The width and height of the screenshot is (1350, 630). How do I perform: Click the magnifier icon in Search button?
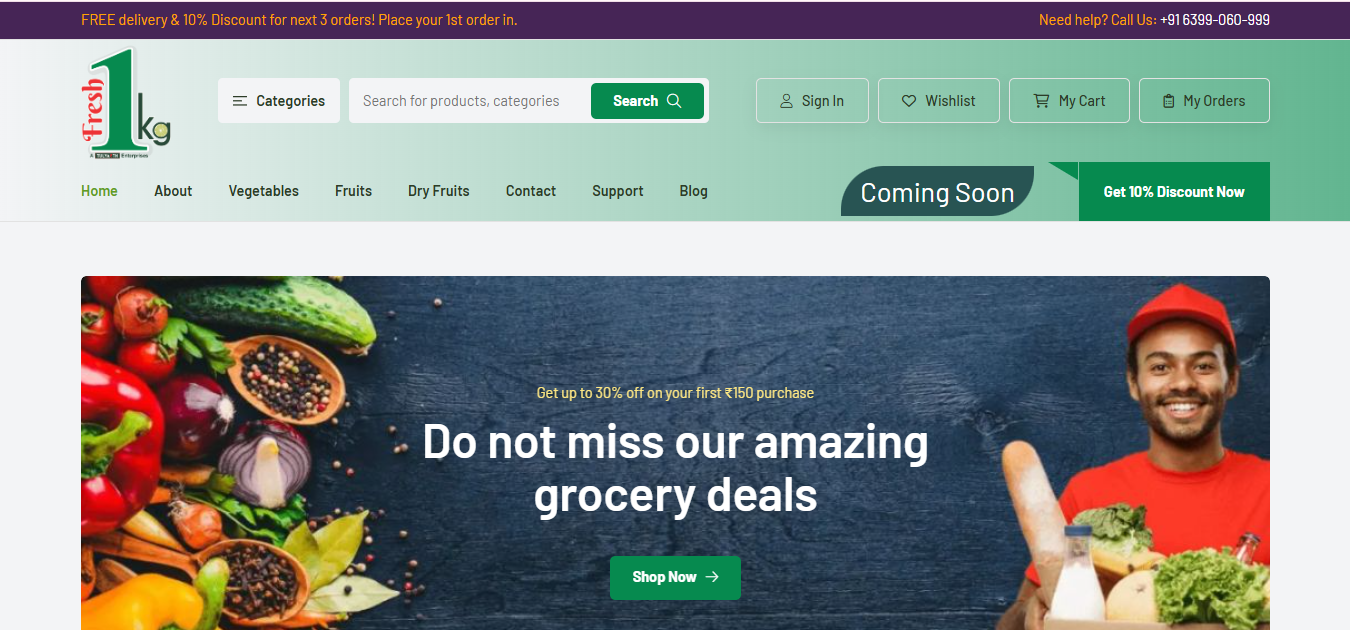click(674, 101)
